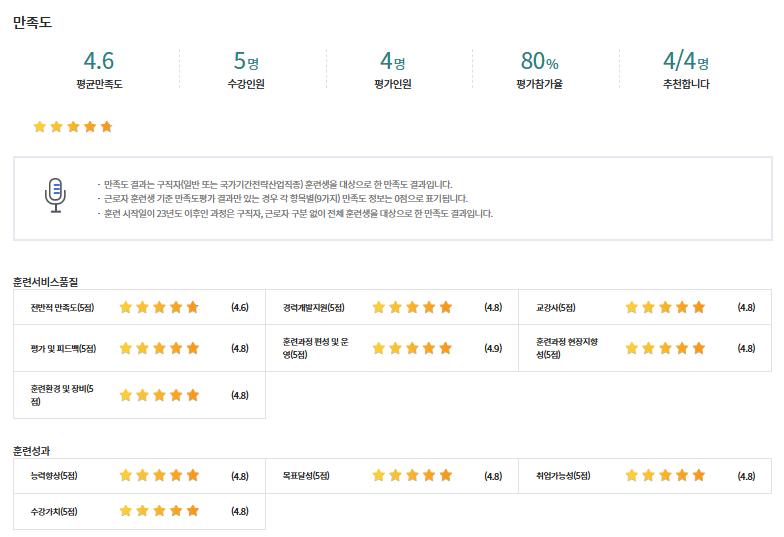
Task: Select the 80% 평가참가율 figure
Action: click(539, 61)
